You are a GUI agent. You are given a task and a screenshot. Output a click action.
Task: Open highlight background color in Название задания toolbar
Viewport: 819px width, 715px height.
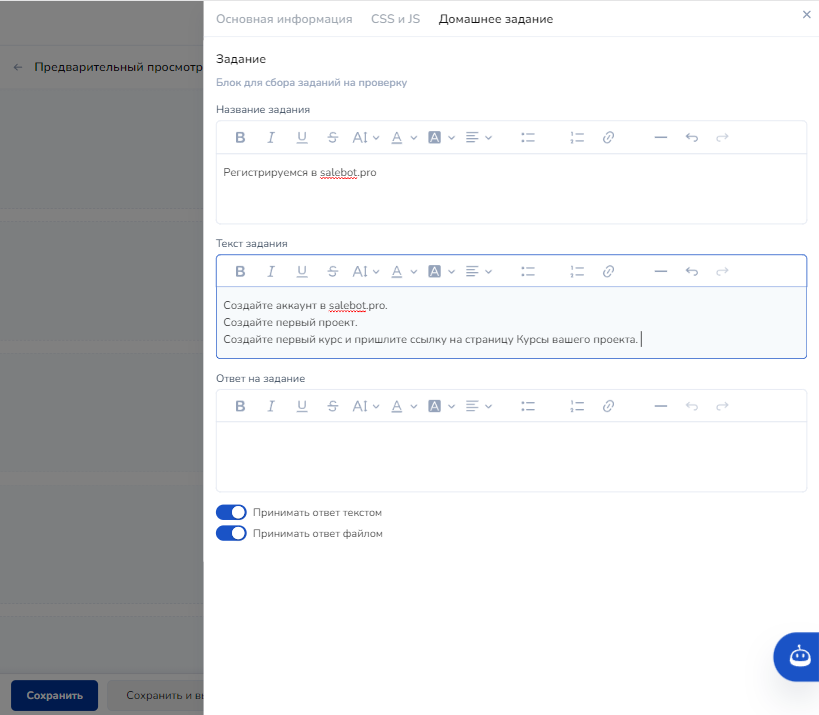tap(441, 138)
